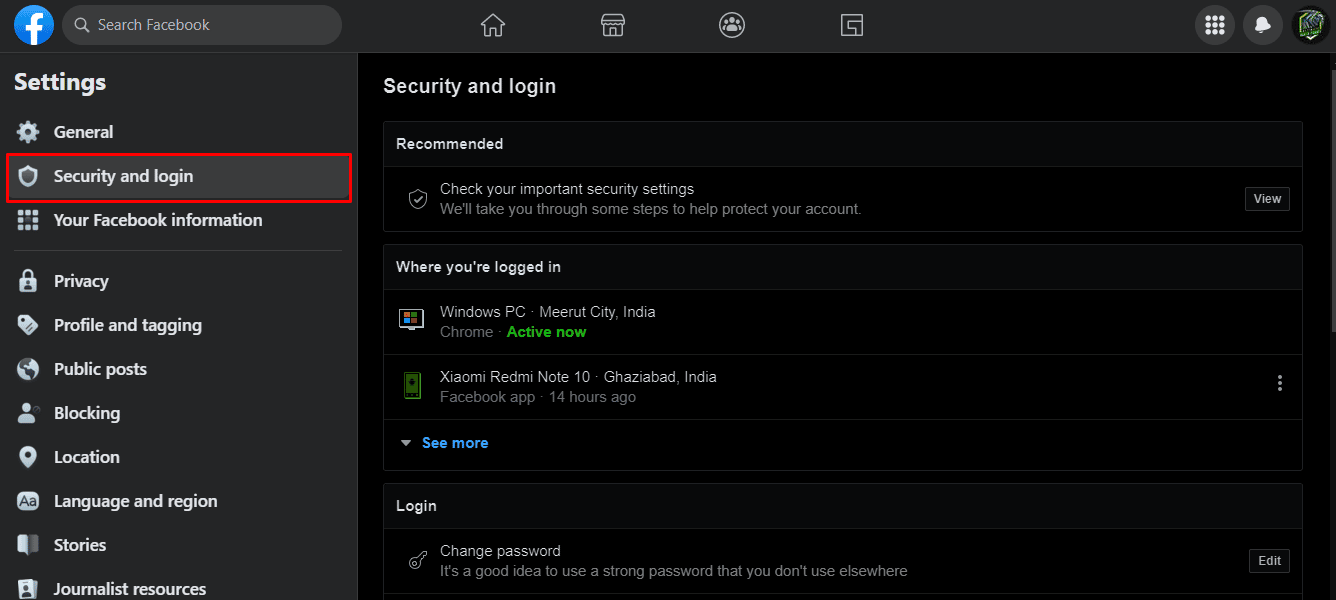1336x600 pixels.
Task: Expand See more logged-in devices
Action: click(454, 443)
